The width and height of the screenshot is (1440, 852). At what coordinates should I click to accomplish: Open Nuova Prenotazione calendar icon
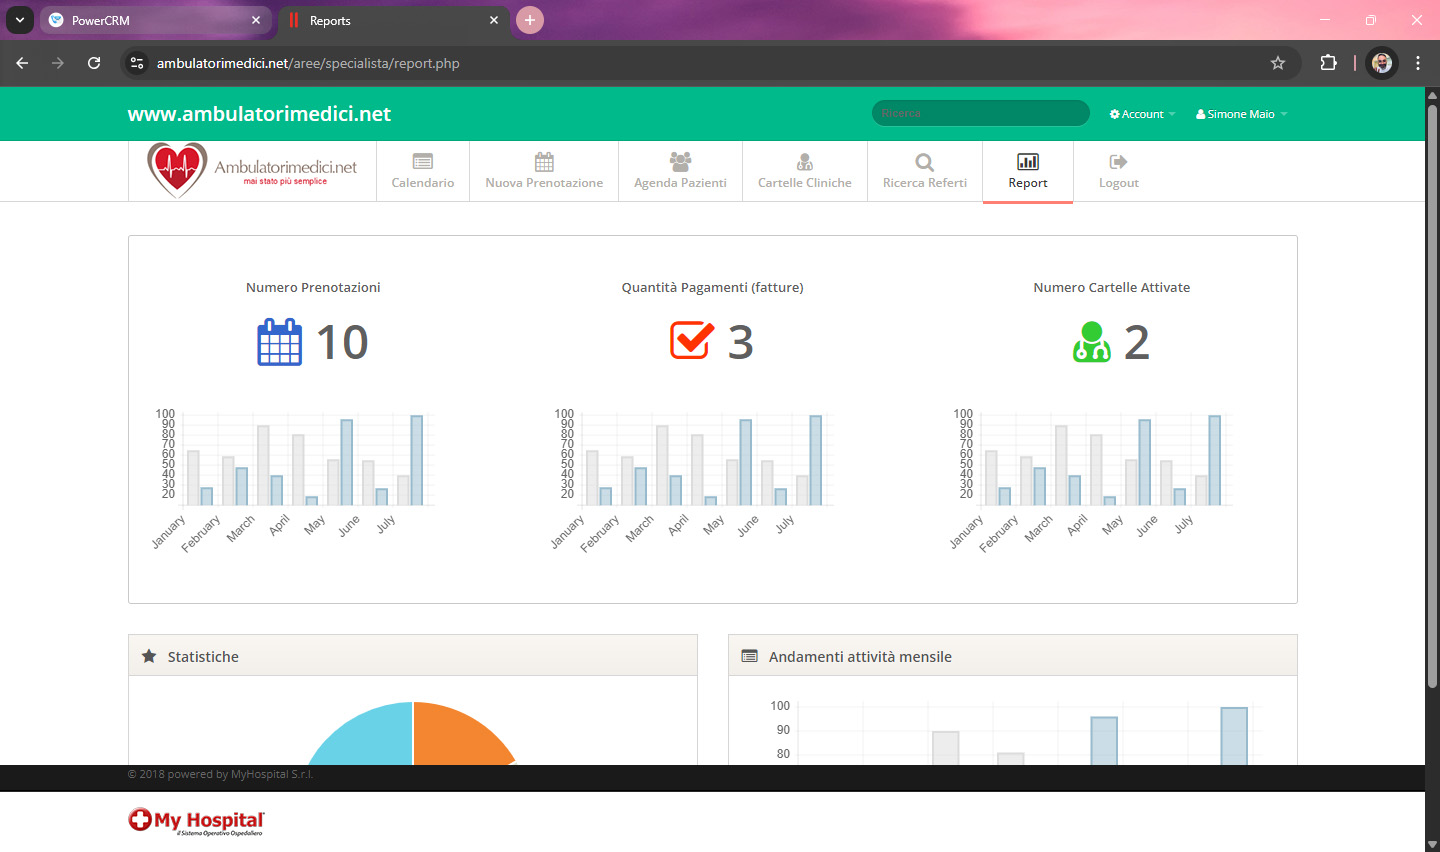544,162
